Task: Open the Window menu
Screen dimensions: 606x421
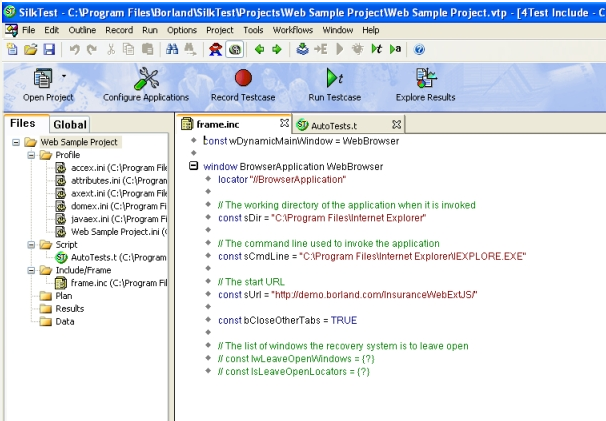Action: 338,30
